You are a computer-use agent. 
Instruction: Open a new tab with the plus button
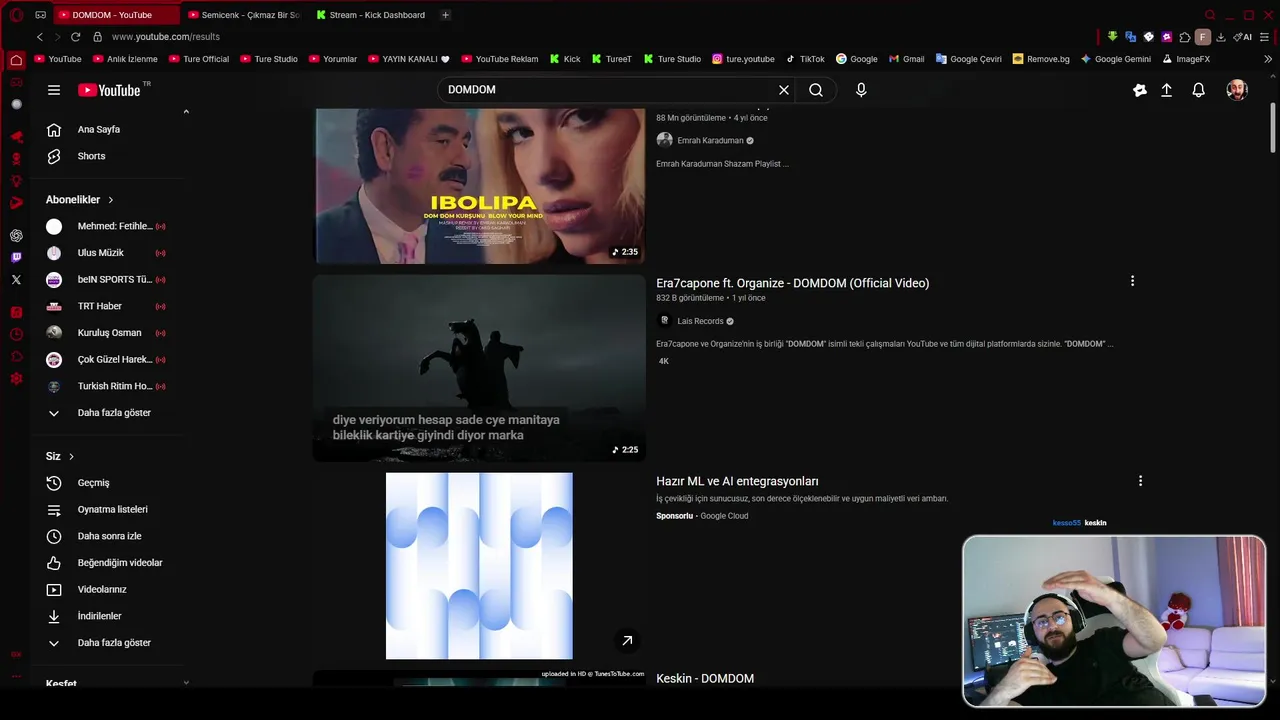point(445,15)
